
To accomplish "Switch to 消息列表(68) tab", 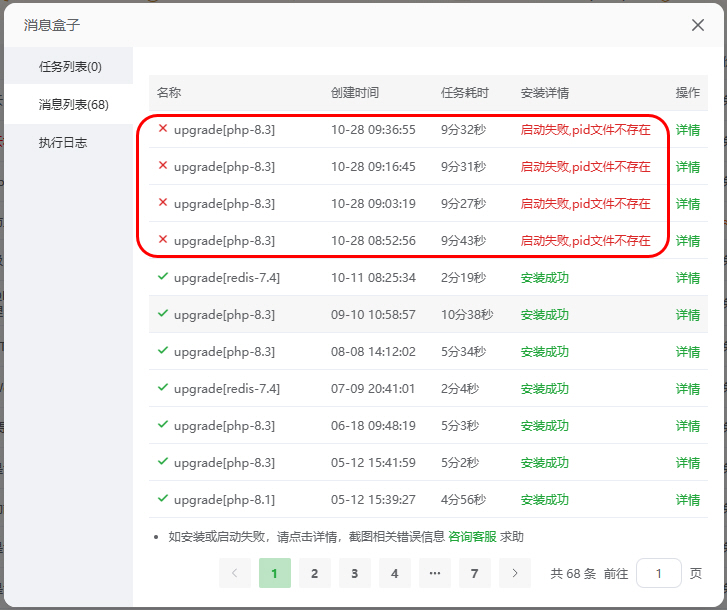I will pos(73,104).
